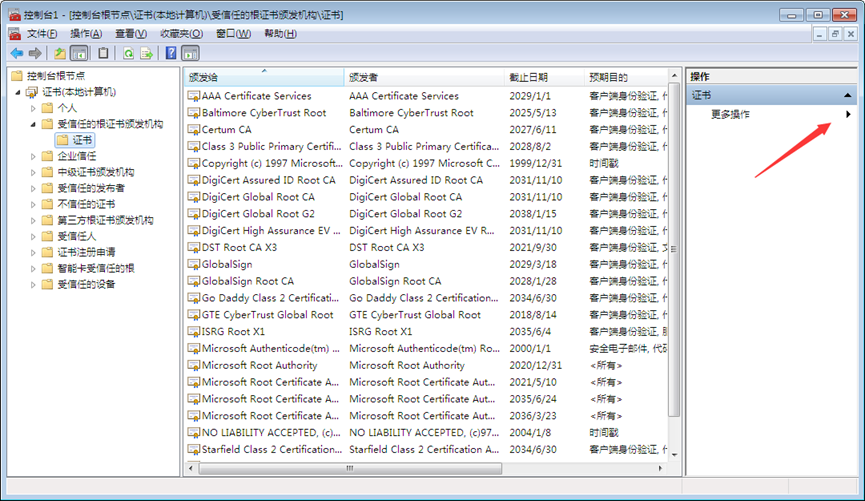Image resolution: width=865 pixels, height=501 pixels.
Task: Click the folder icon beside 企业信任
Action: click(48, 156)
